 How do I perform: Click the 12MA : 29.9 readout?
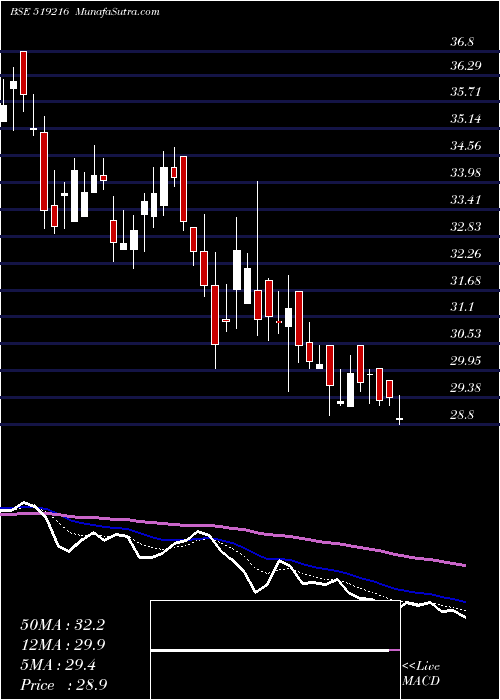tap(62, 645)
